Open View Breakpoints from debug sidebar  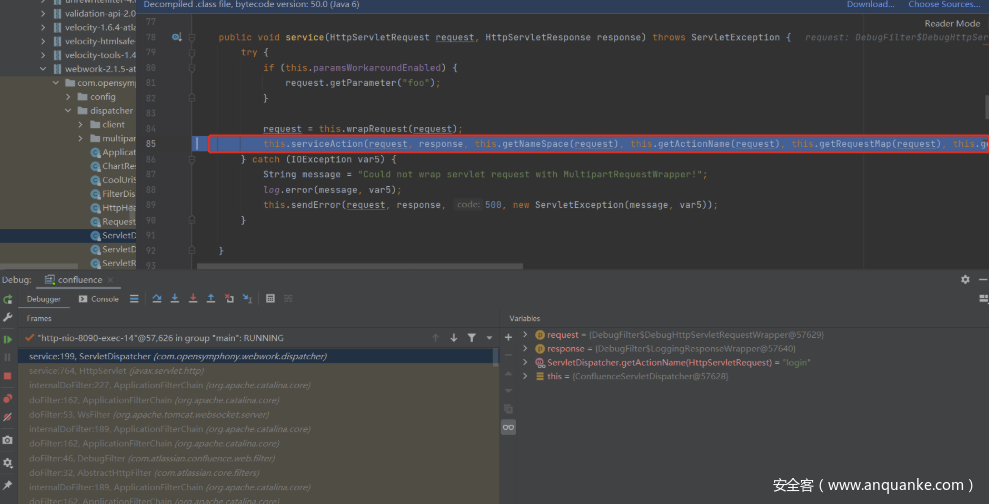(8, 397)
